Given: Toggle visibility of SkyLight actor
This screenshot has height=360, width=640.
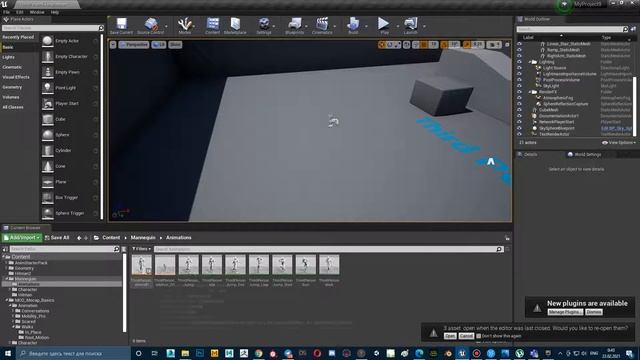Looking at the screenshot, I should [x=519, y=86].
